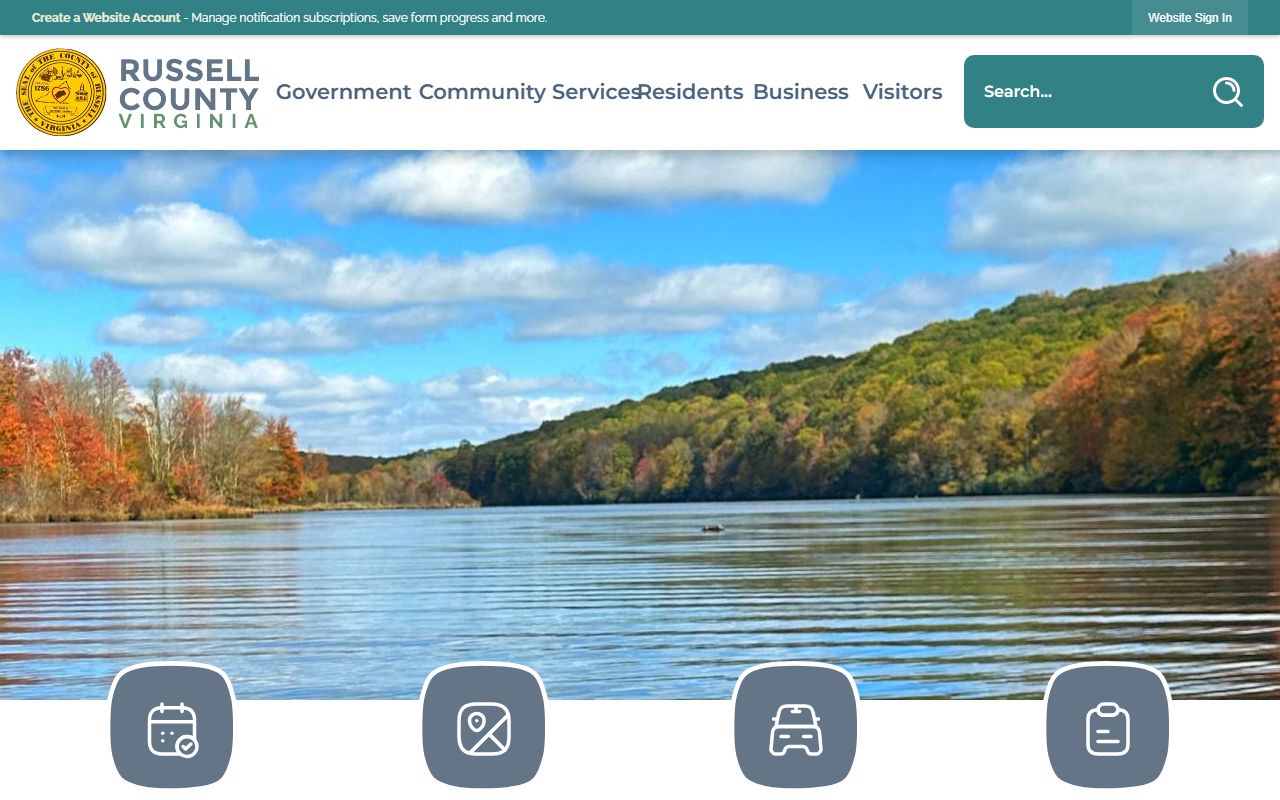Click the clipboard form icon
Viewport: 1280px width, 800px height.
point(1108,729)
